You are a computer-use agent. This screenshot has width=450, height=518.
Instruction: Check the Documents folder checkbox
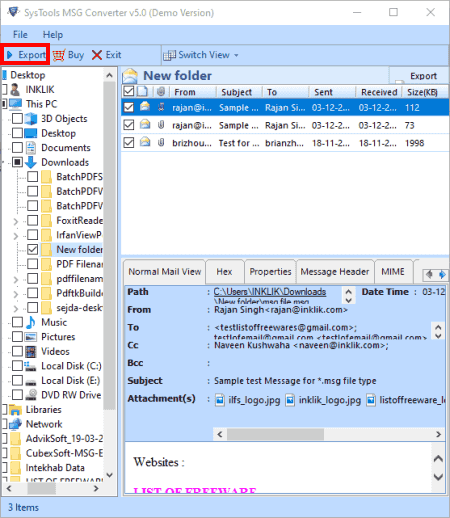17,147
